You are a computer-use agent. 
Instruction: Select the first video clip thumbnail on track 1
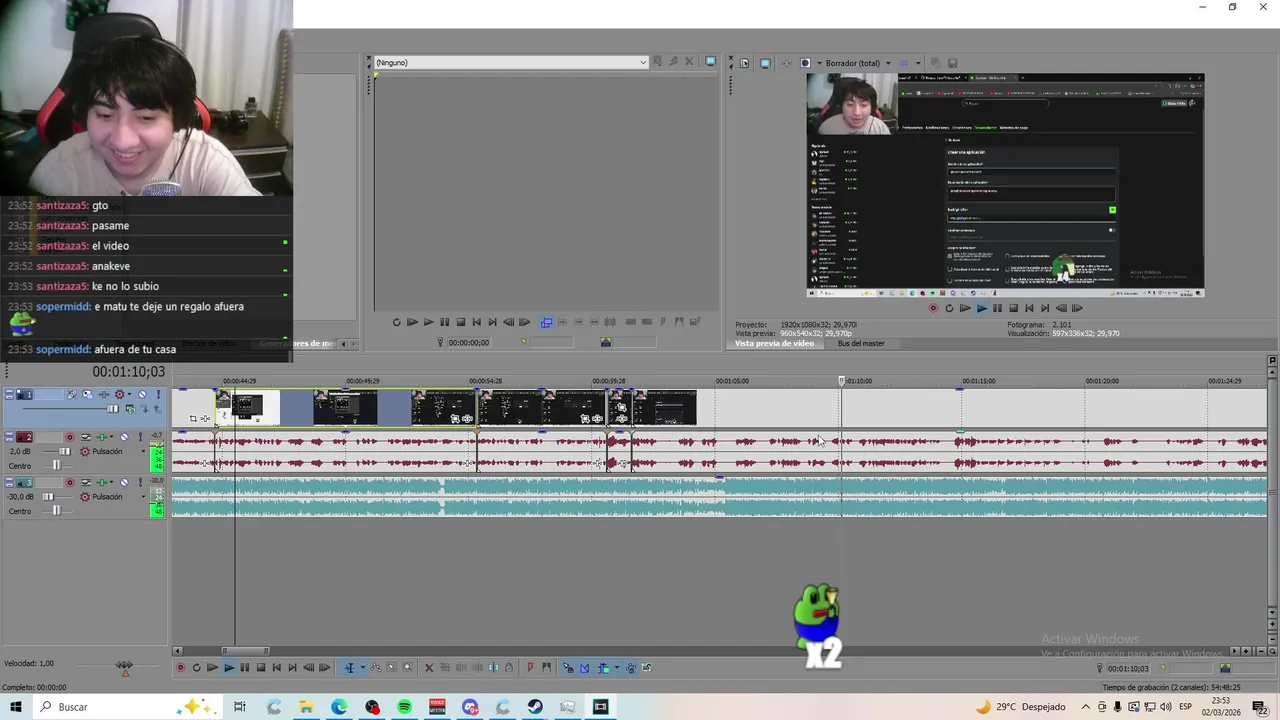[x=247, y=407]
